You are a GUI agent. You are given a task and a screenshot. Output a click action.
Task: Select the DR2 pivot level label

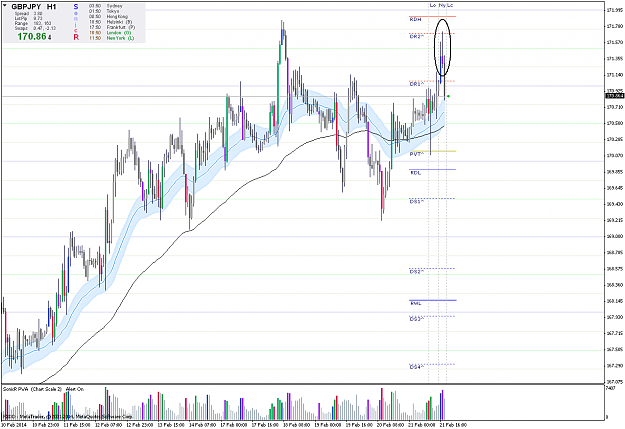[x=416, y=36]
